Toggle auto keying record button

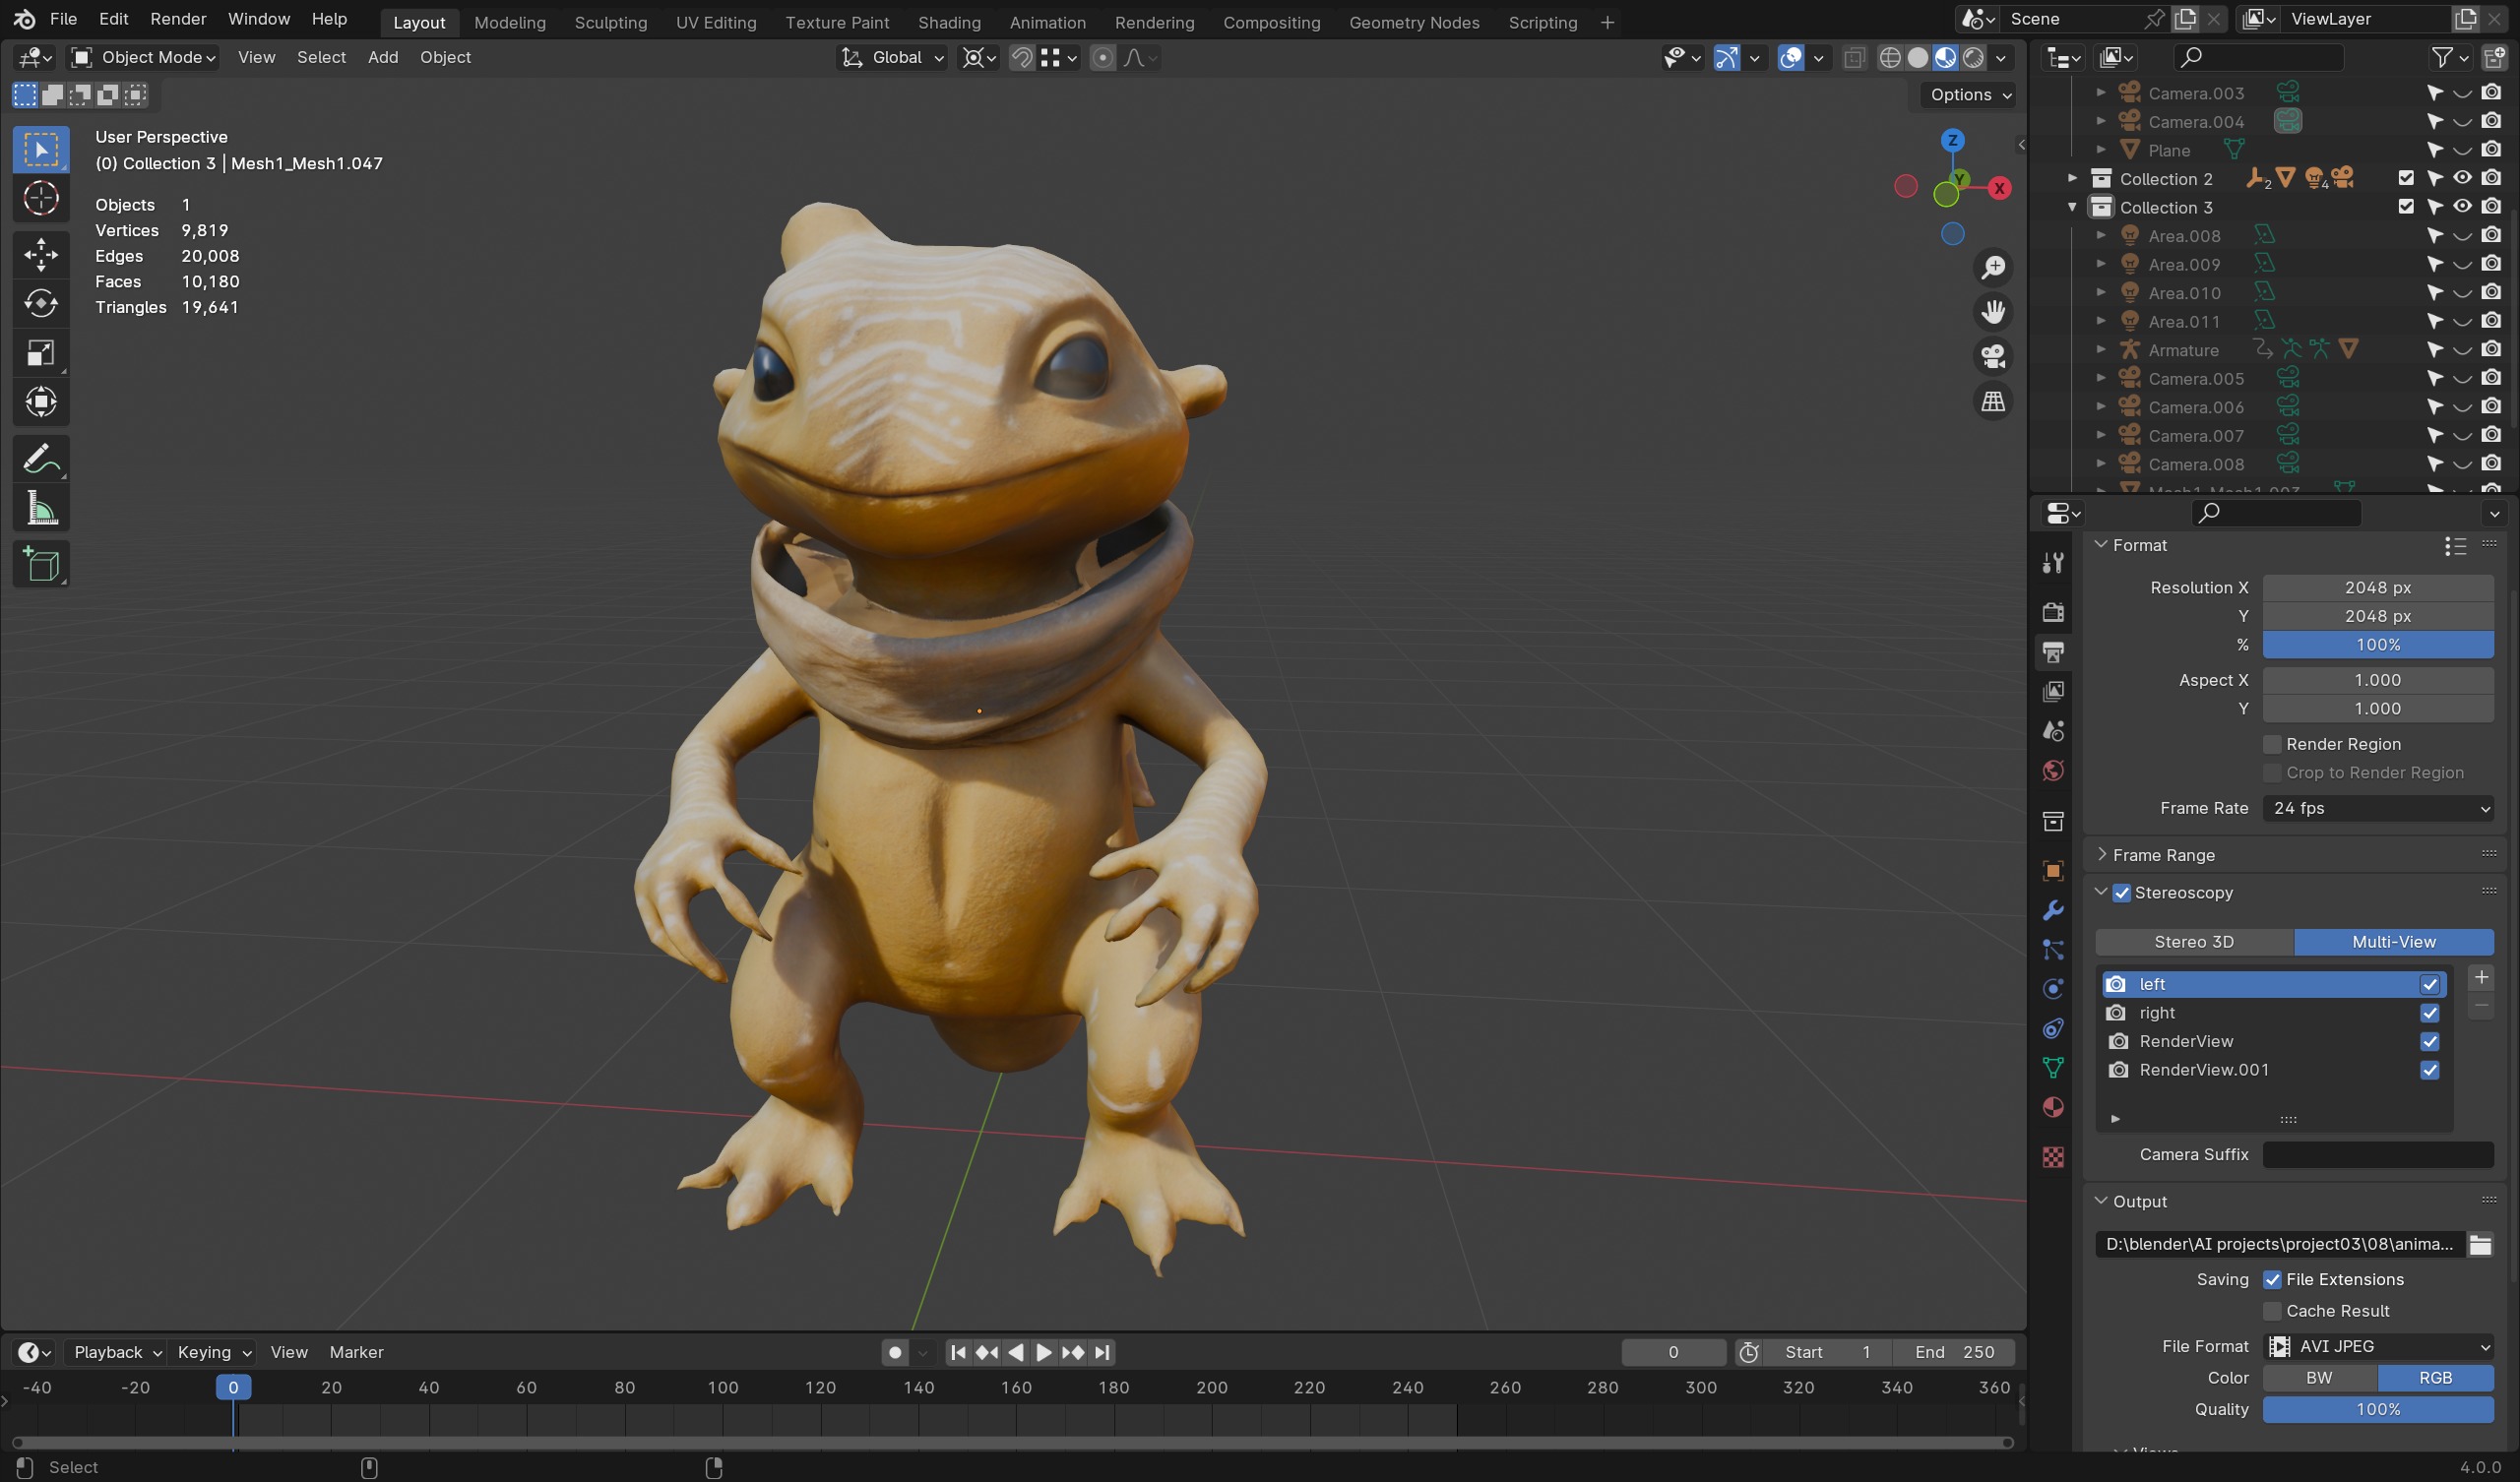tap(895, 1352)
